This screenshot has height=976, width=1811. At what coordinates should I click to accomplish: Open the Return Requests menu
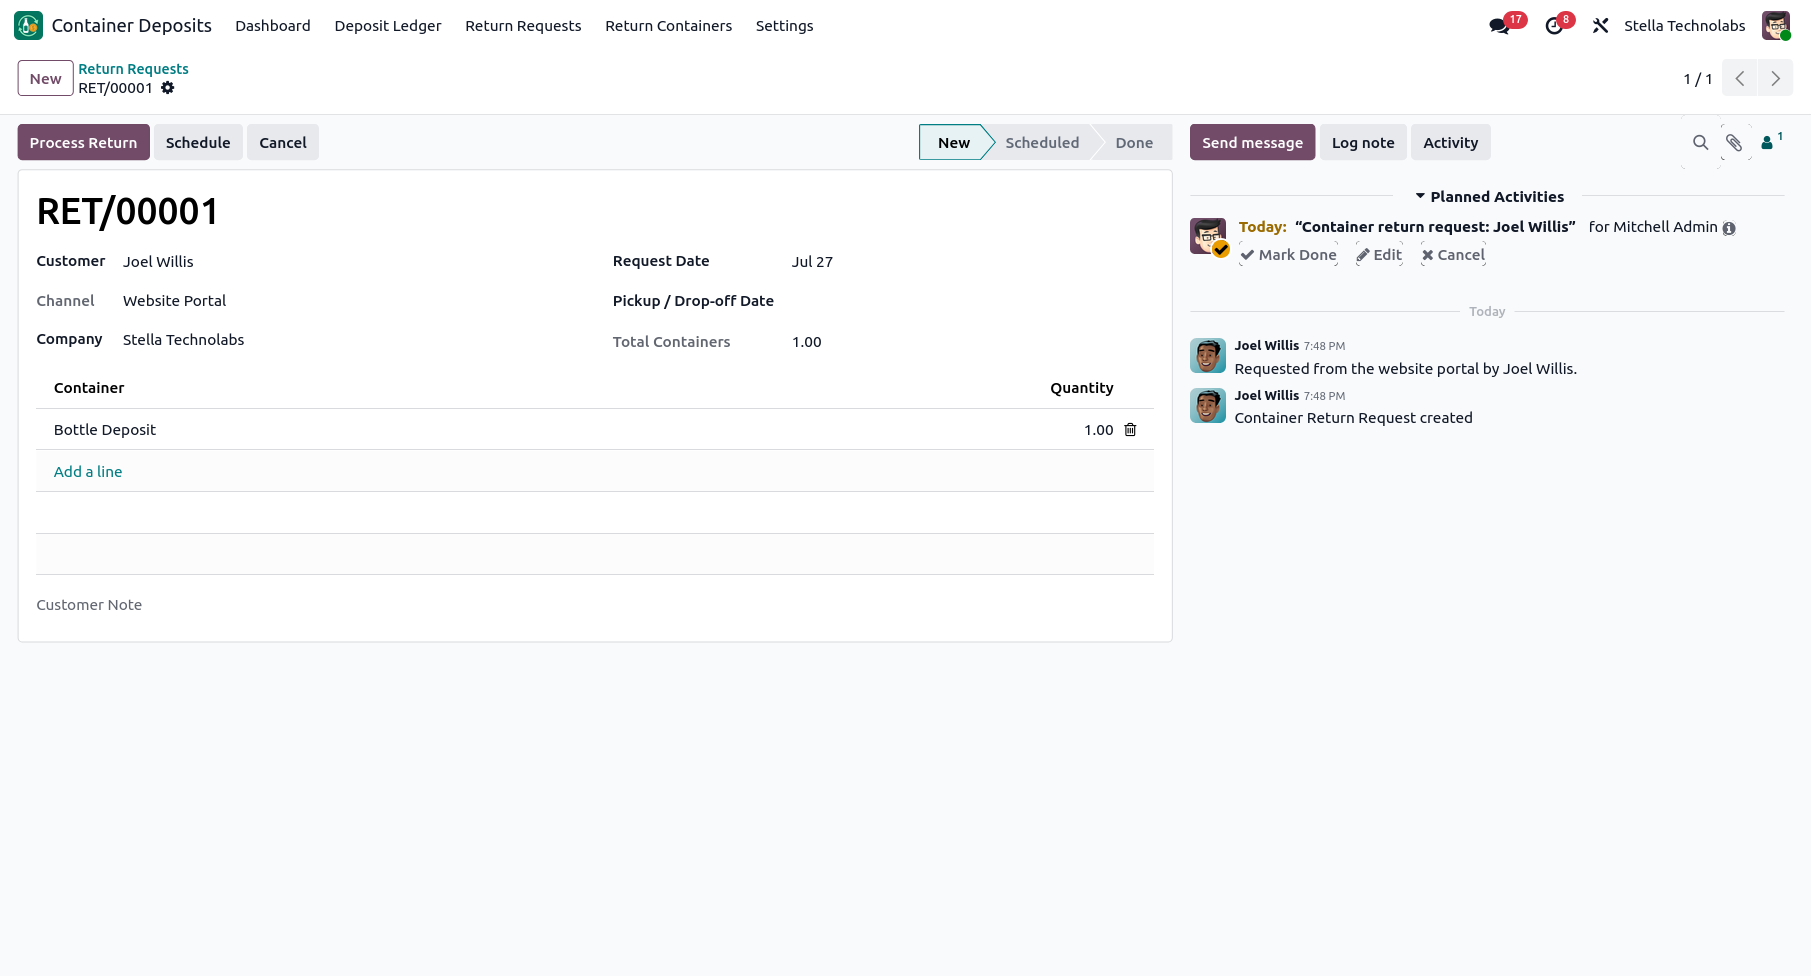523,26
